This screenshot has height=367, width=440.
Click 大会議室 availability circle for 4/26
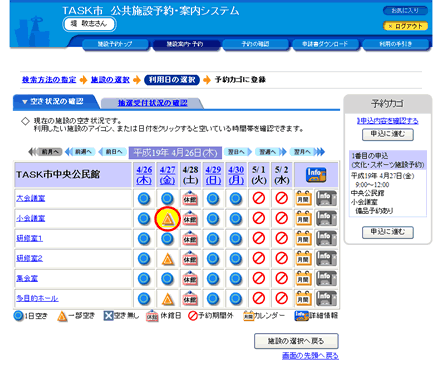tap(144, 199)
